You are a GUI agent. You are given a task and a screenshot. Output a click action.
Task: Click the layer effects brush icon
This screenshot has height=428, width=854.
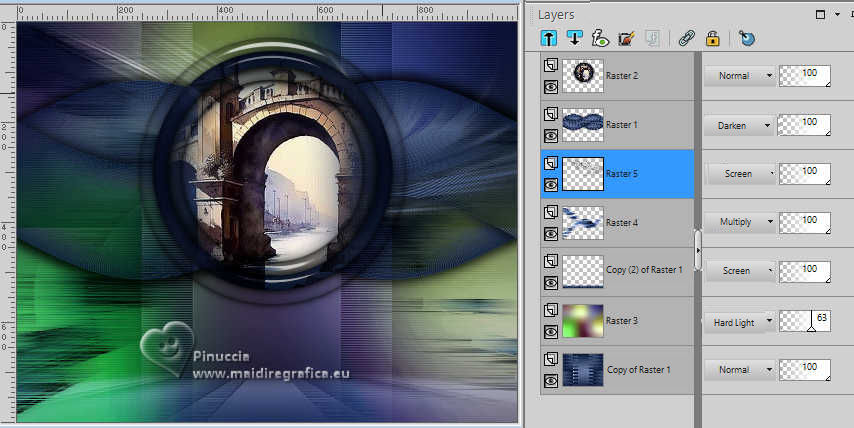pos(747,38)
